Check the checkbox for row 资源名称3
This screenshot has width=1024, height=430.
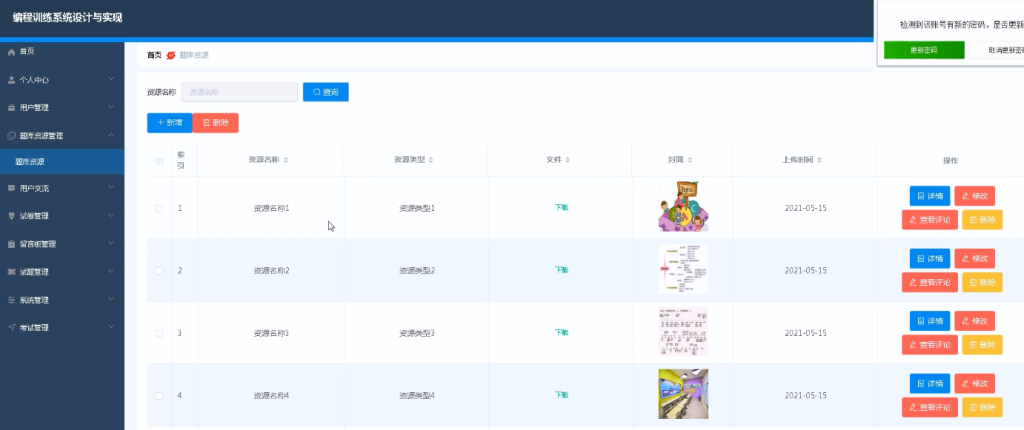coord(159,333)
